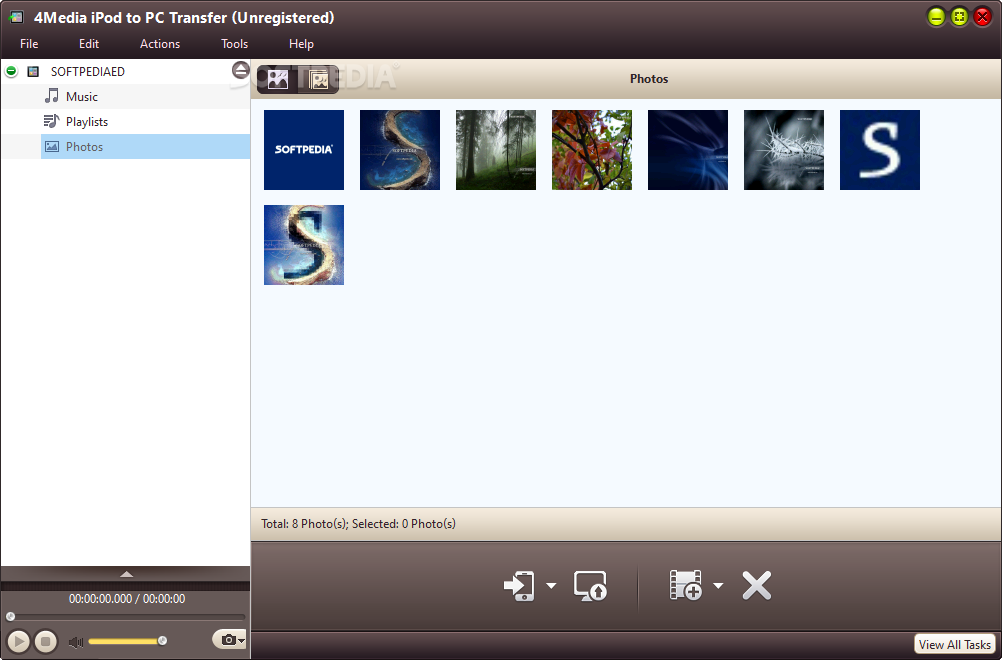Viewport: 1002px width, 660px height.
Task: Maximize the window with green button
Action: pyautogui.click(x=959, y=17)
